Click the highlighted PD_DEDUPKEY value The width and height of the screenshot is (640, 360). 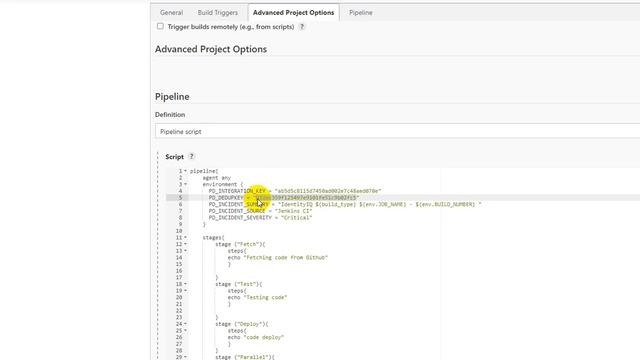pyautogui.click(x=307, y=198)
